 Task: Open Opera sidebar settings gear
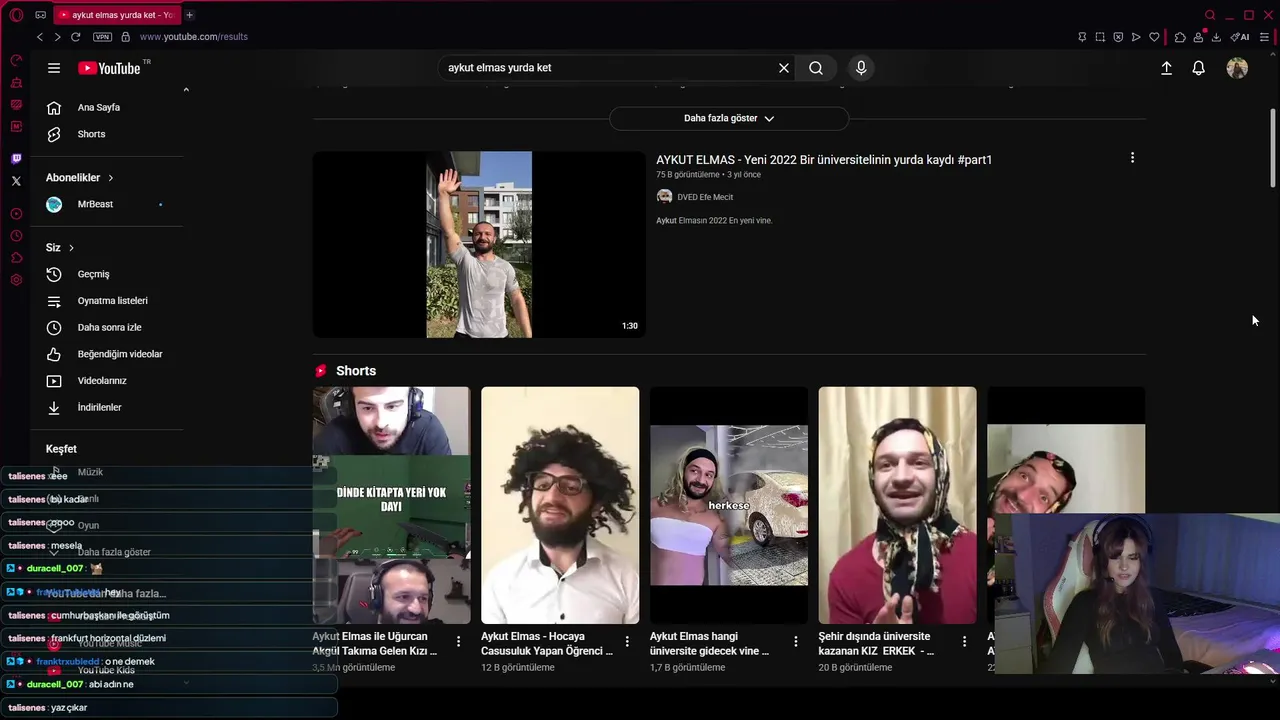pos(16,280)
